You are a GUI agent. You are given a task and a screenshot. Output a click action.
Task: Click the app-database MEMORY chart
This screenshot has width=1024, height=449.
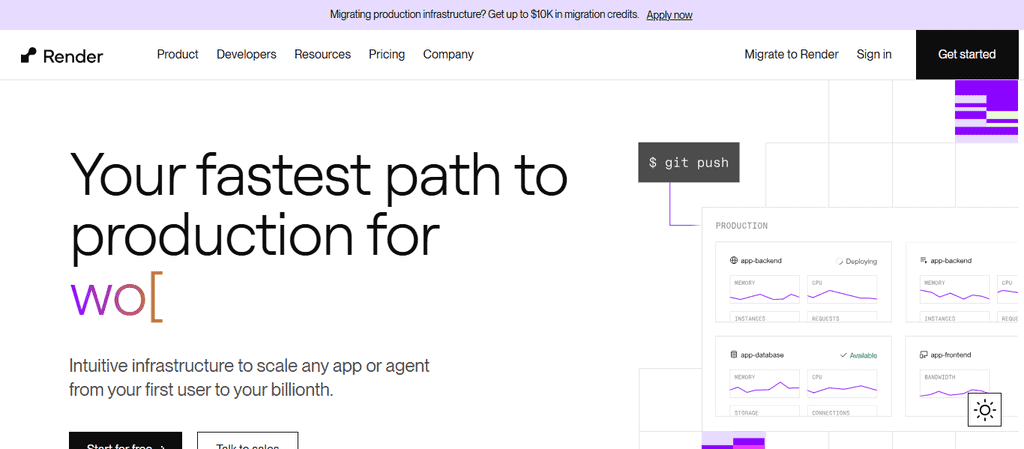click(x=764, y=383)
